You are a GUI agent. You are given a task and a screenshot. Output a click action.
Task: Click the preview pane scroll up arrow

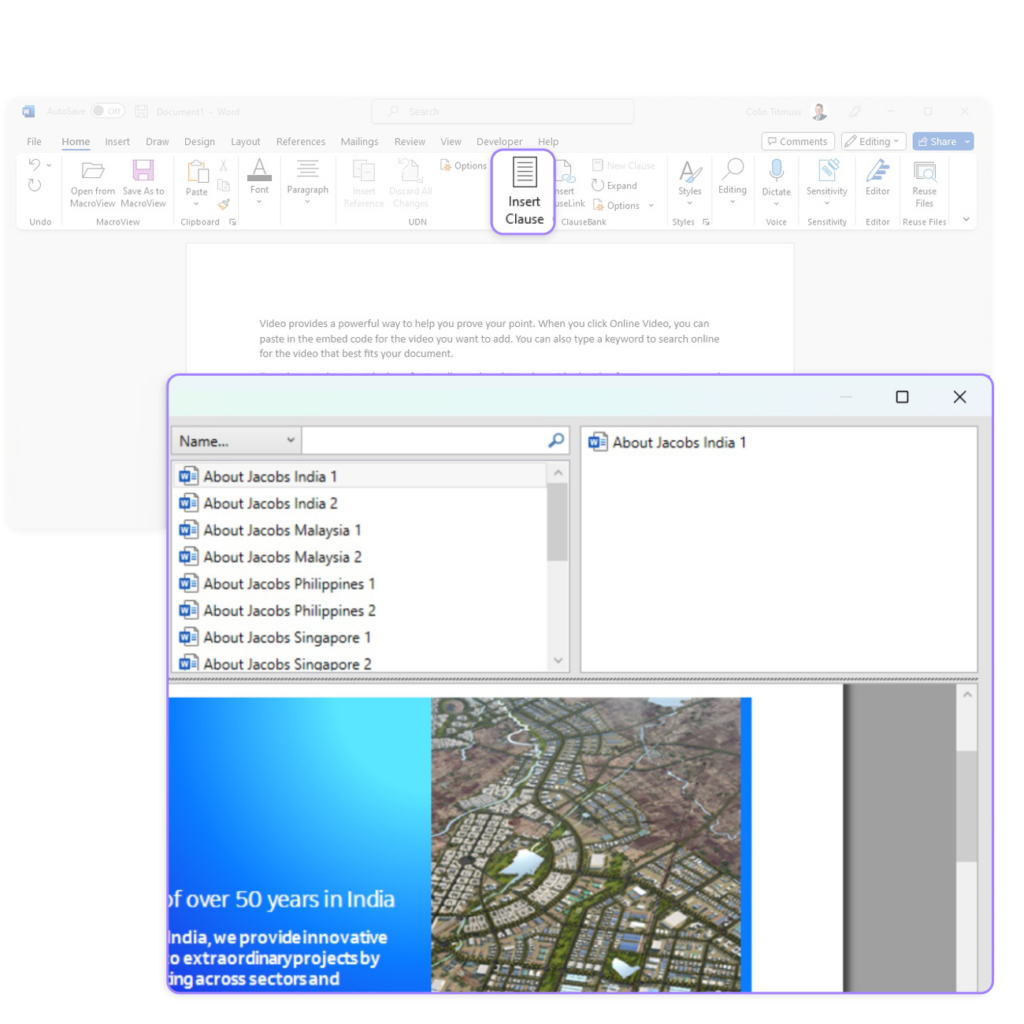[967, 695]
